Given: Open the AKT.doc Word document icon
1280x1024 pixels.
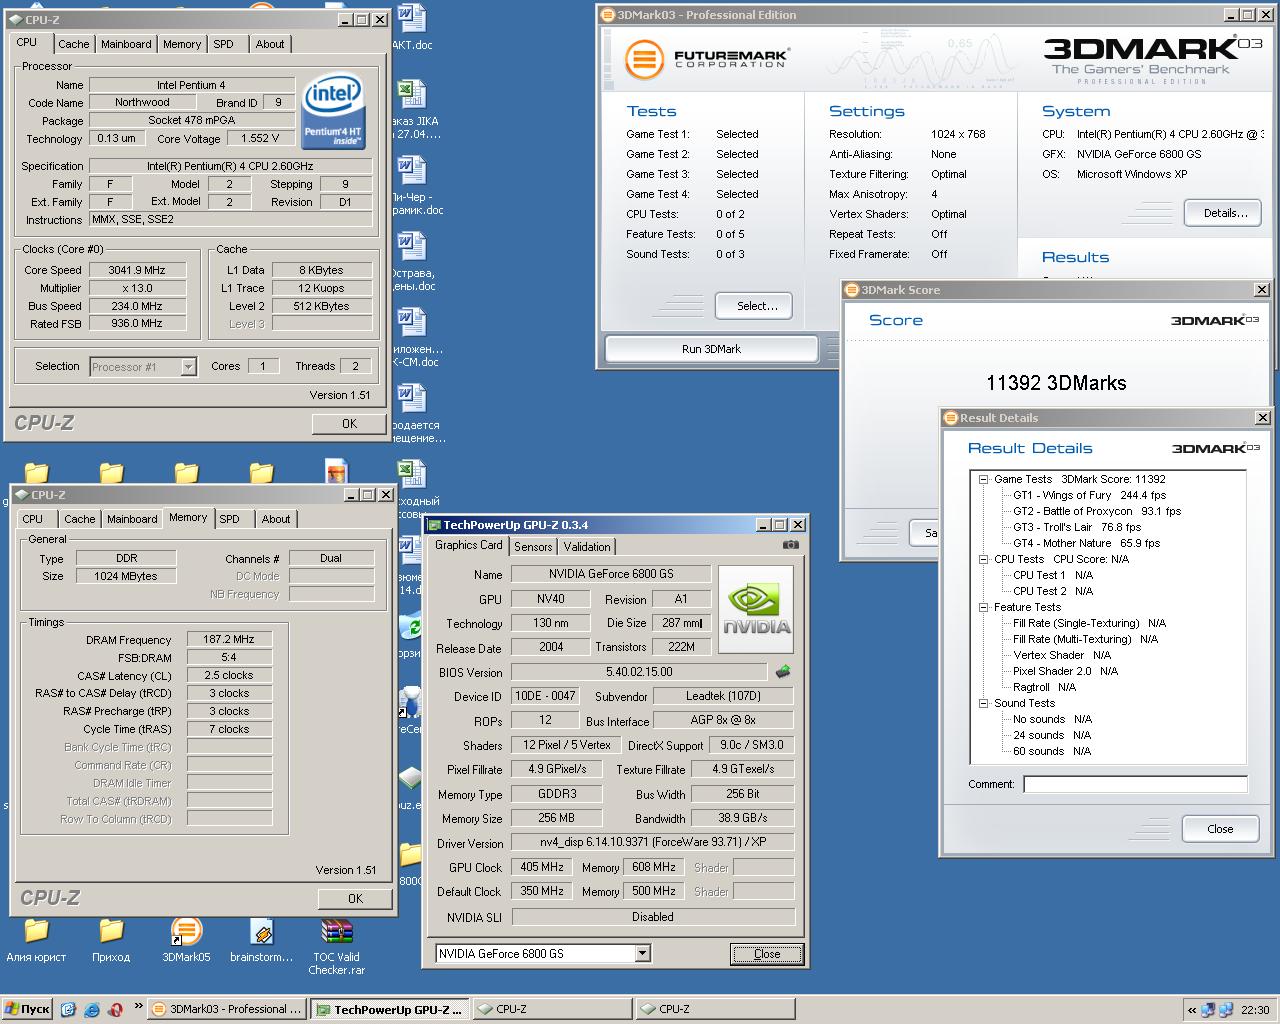Looking at the screenshot, I should [411, 19].
